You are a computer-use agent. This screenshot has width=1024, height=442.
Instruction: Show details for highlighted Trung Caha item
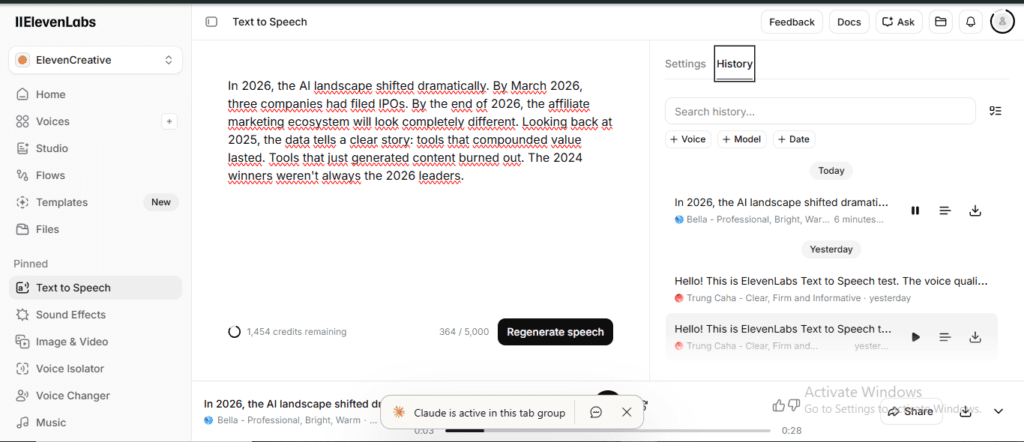pos(945,337)
